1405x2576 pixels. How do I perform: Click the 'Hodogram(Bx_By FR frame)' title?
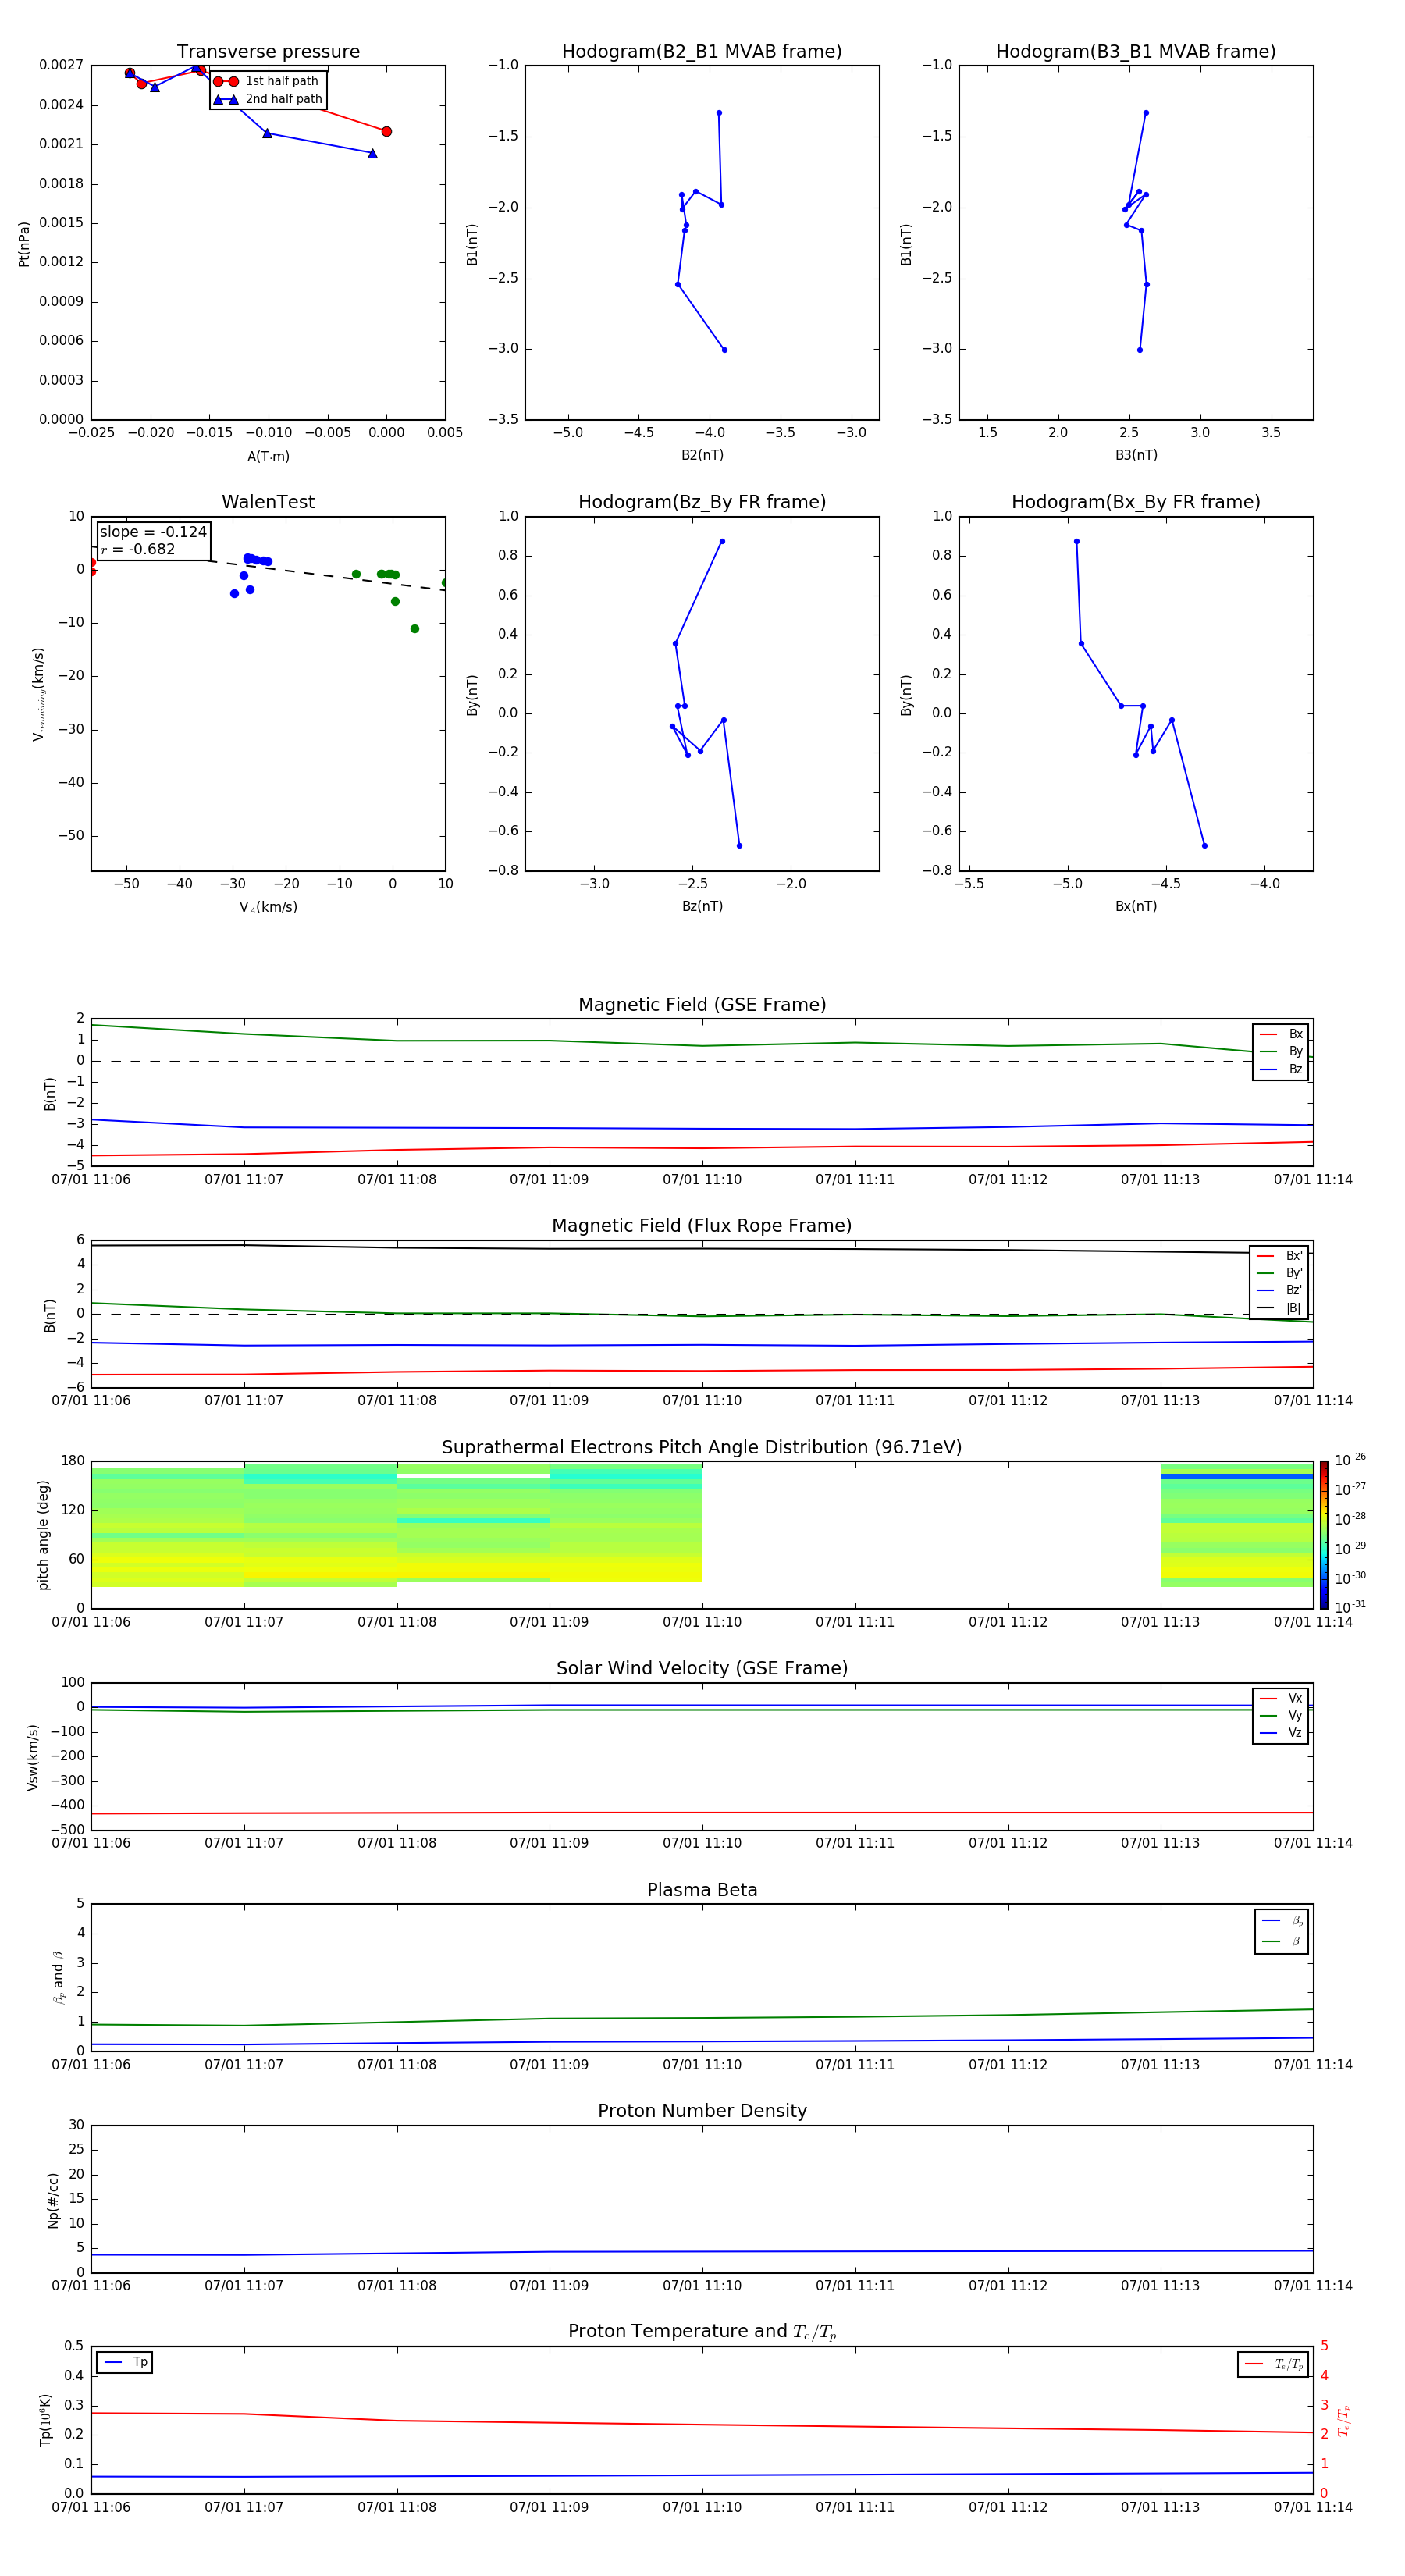click(x=1136, y=502)
